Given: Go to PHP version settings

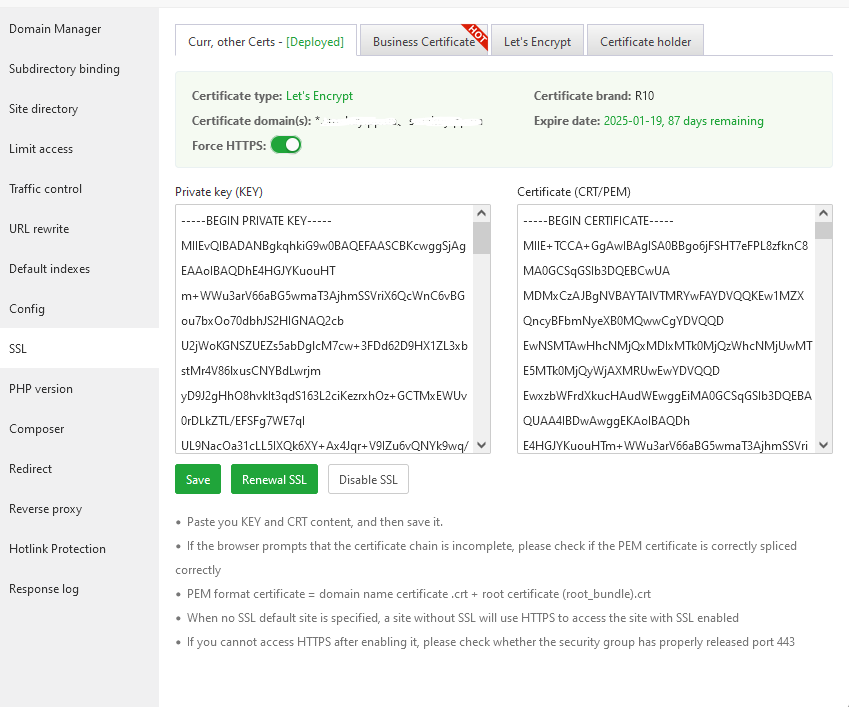Looking at the screenshot, I should coord(41,389).
